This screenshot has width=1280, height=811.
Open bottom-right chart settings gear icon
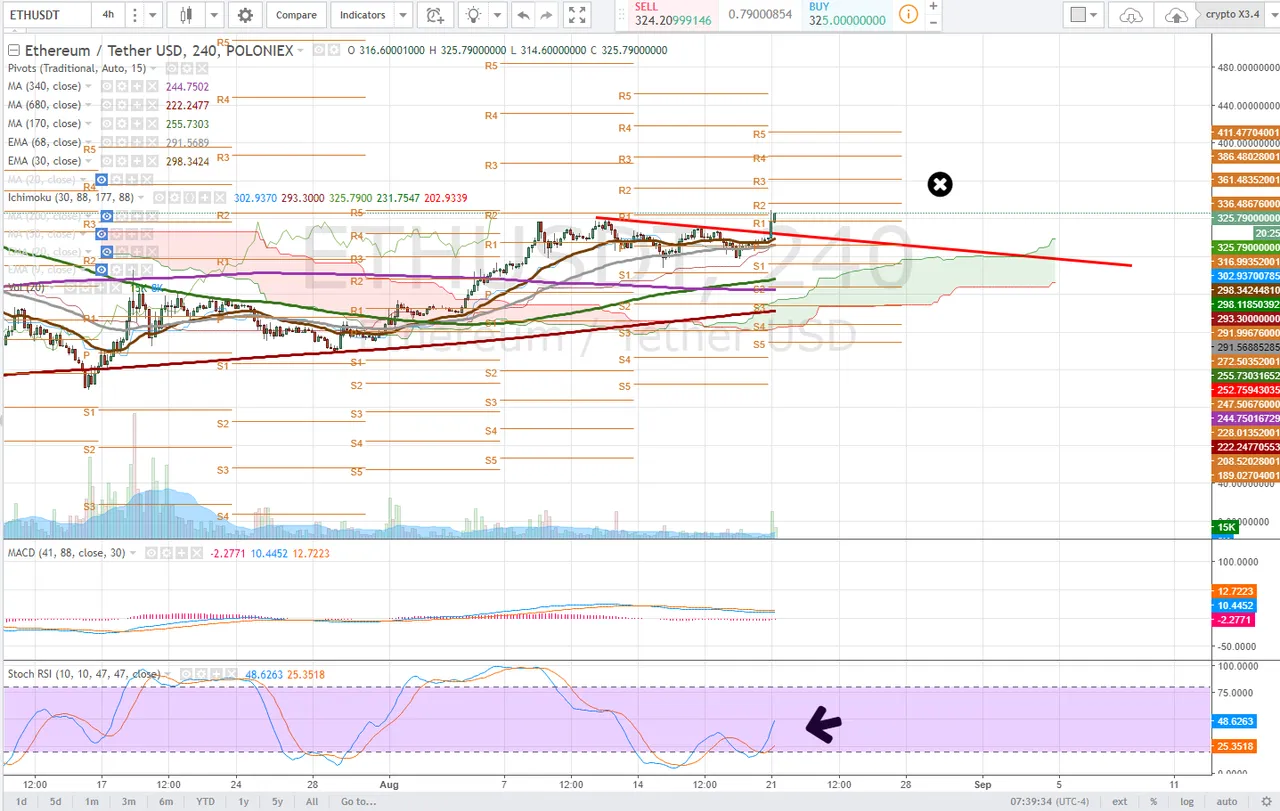1265,801
